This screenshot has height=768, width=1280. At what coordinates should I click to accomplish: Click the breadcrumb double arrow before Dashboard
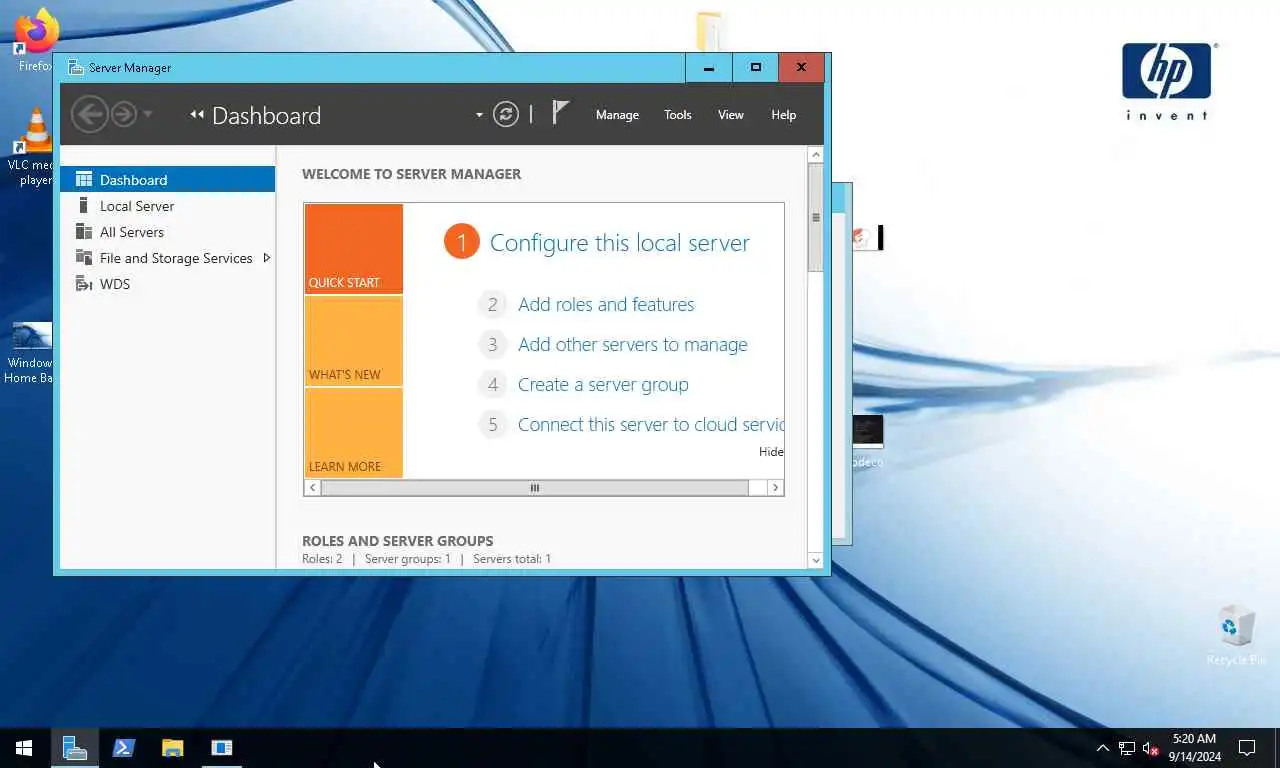click(x=197, y=115)
